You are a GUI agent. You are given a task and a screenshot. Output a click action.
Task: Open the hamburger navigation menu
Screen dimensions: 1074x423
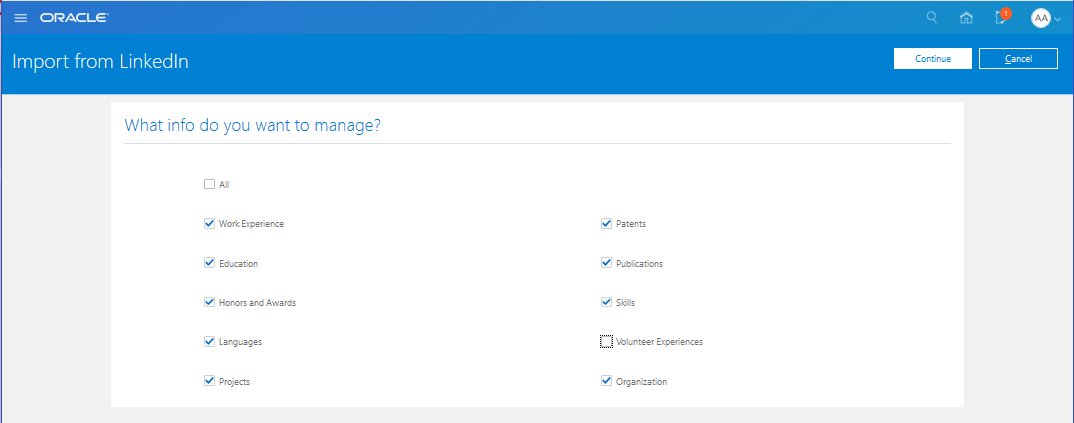coord(21,18)
